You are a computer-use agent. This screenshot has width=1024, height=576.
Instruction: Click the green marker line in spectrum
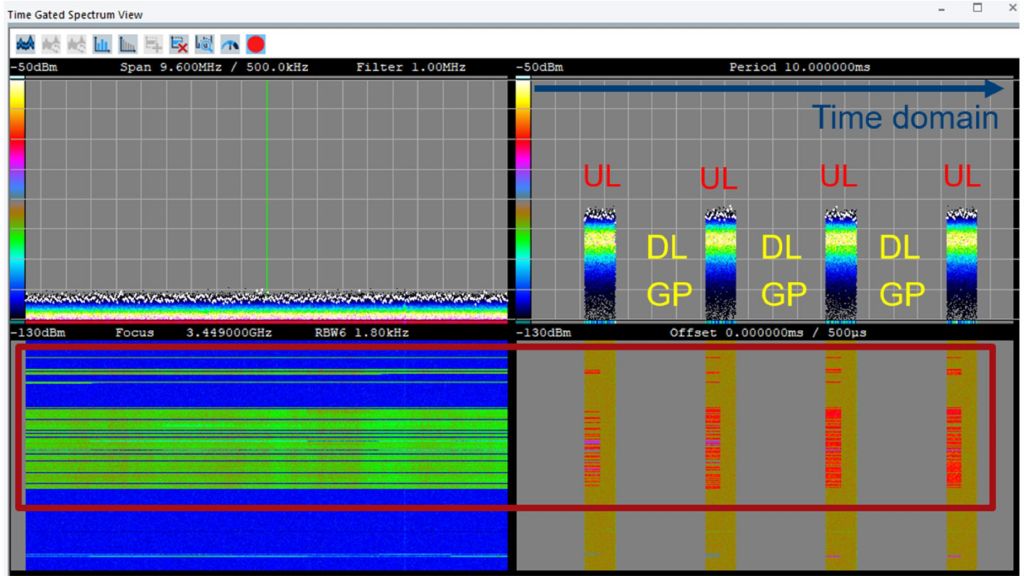[x=268, y=190]
